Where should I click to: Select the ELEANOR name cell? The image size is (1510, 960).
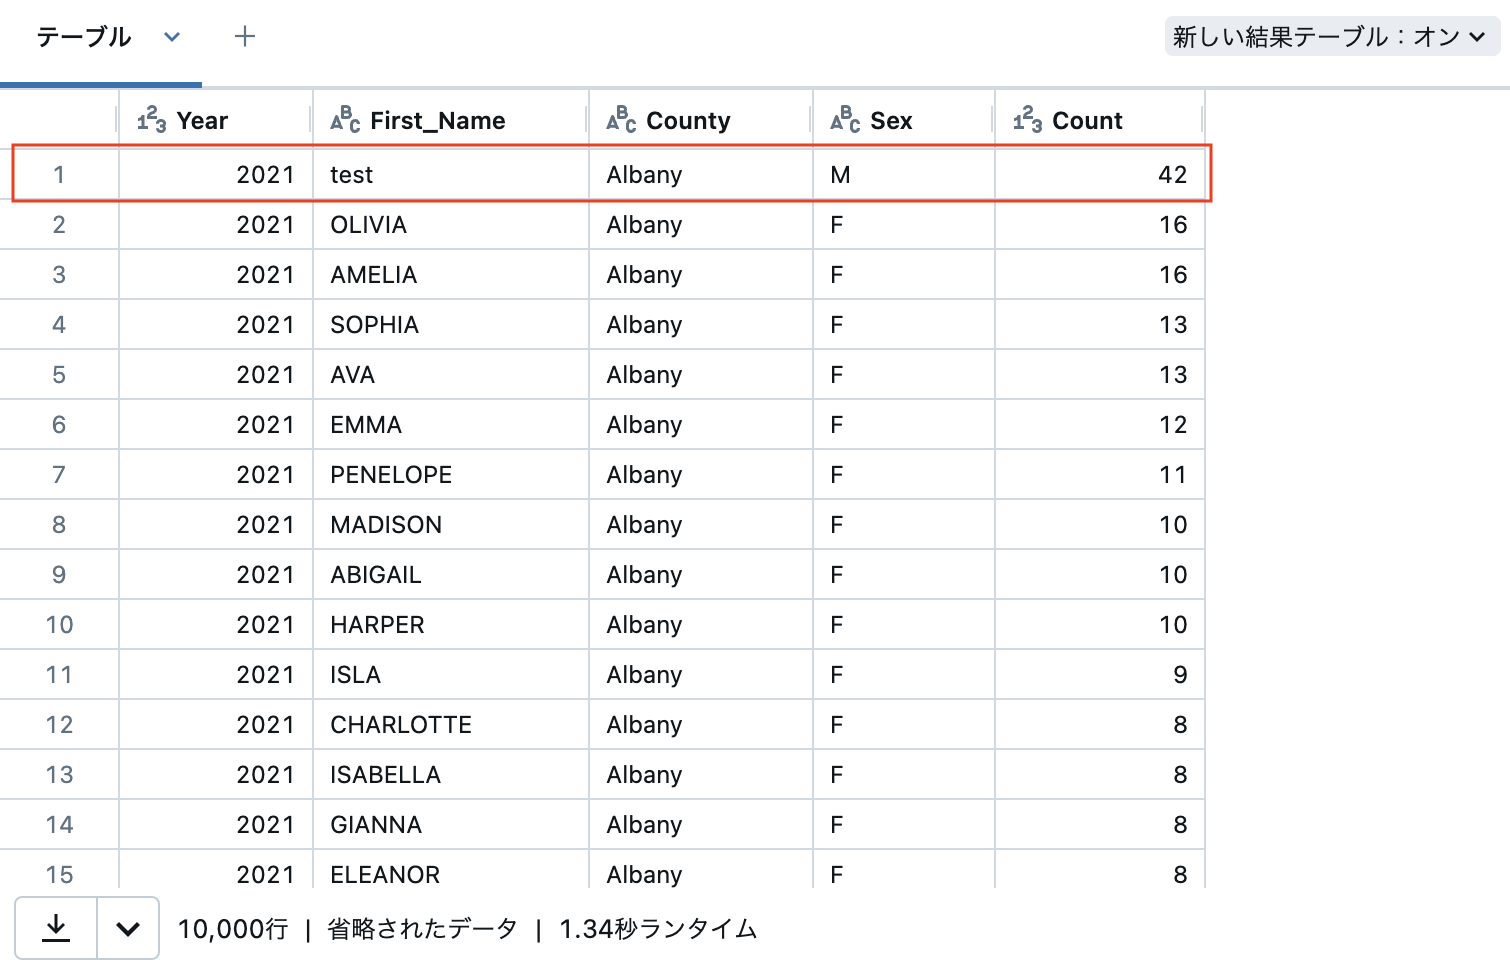[451, 870]
